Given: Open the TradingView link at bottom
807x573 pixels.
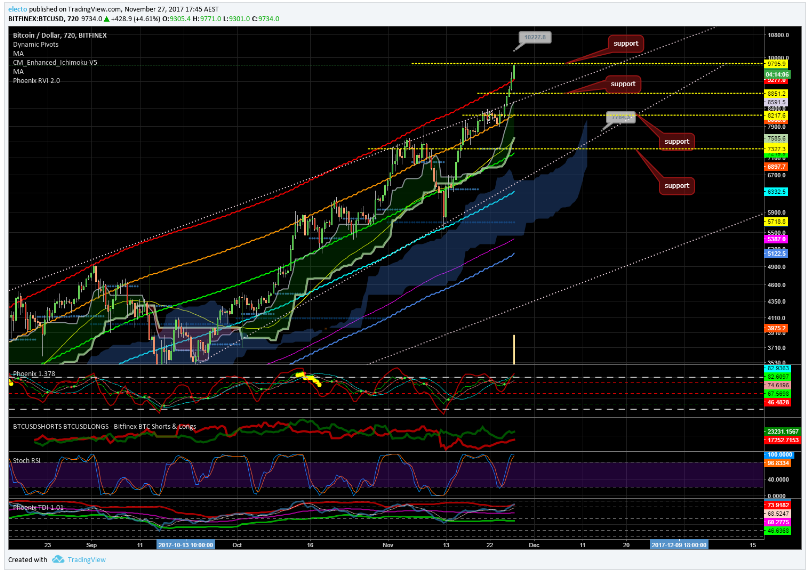Looking at the screenshot, I should (86, 560).
